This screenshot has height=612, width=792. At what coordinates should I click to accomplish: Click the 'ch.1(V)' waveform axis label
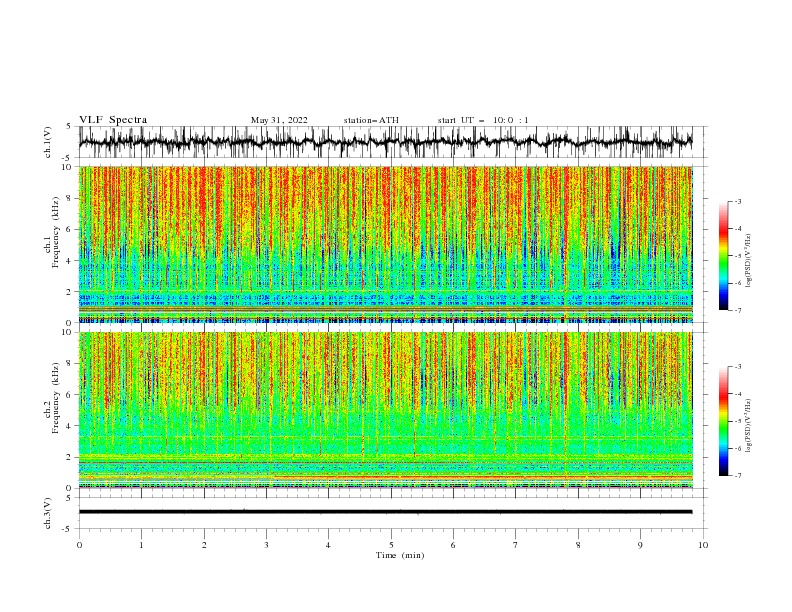click(48, 142)
